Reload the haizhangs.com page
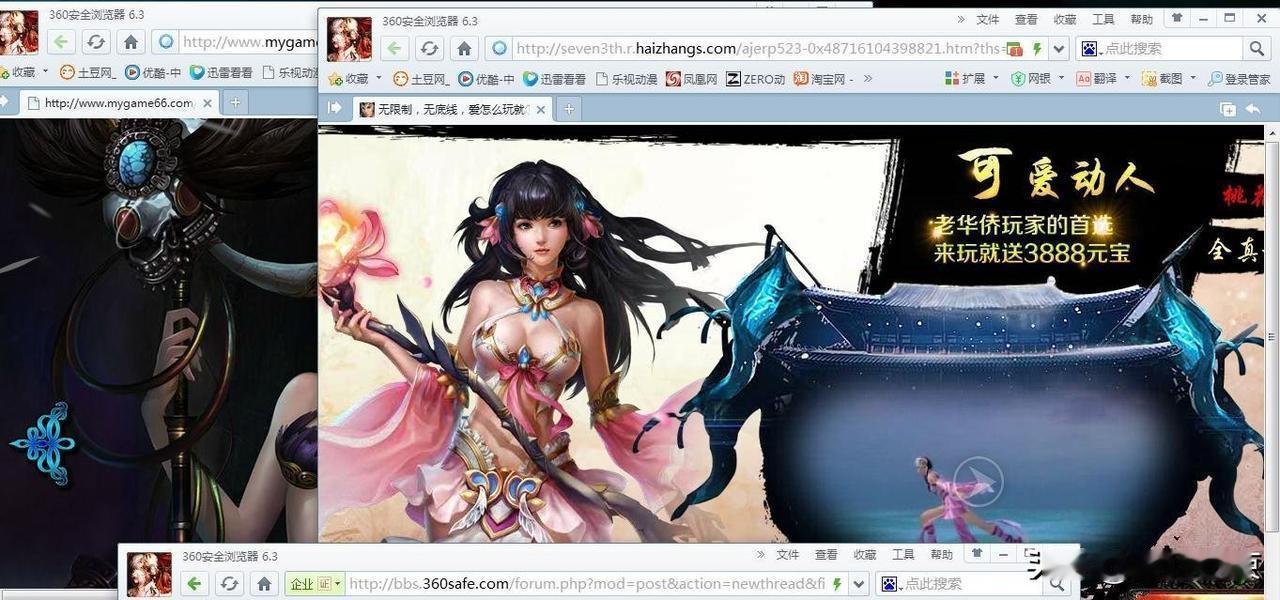 (x=429, y=48)
